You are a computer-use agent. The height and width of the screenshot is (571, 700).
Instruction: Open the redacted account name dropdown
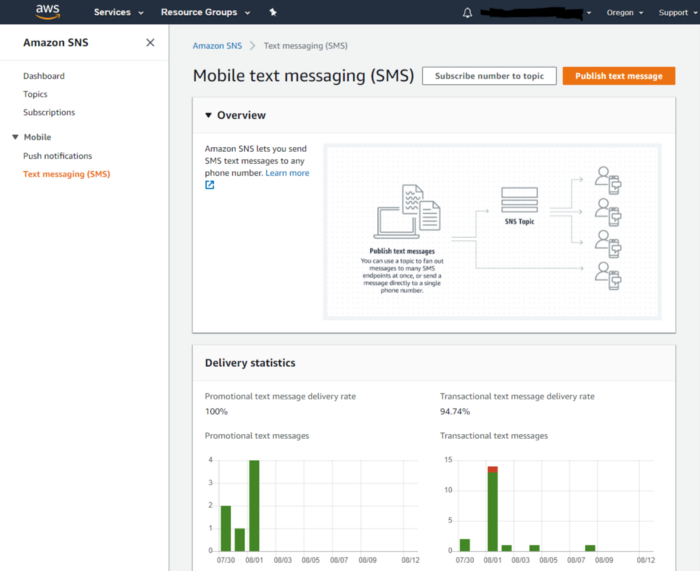point(536,13)
